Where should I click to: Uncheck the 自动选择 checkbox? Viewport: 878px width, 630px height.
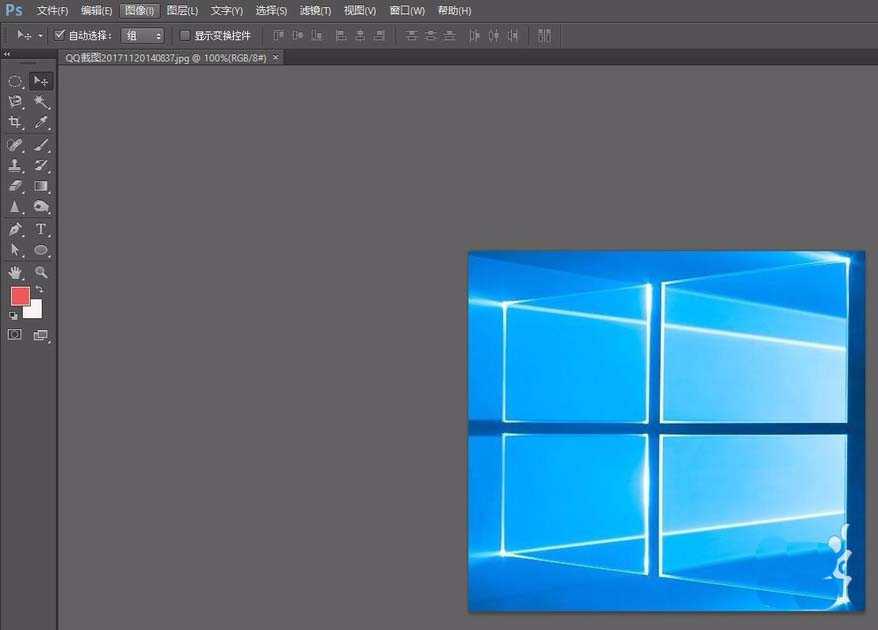coord(59,35)
